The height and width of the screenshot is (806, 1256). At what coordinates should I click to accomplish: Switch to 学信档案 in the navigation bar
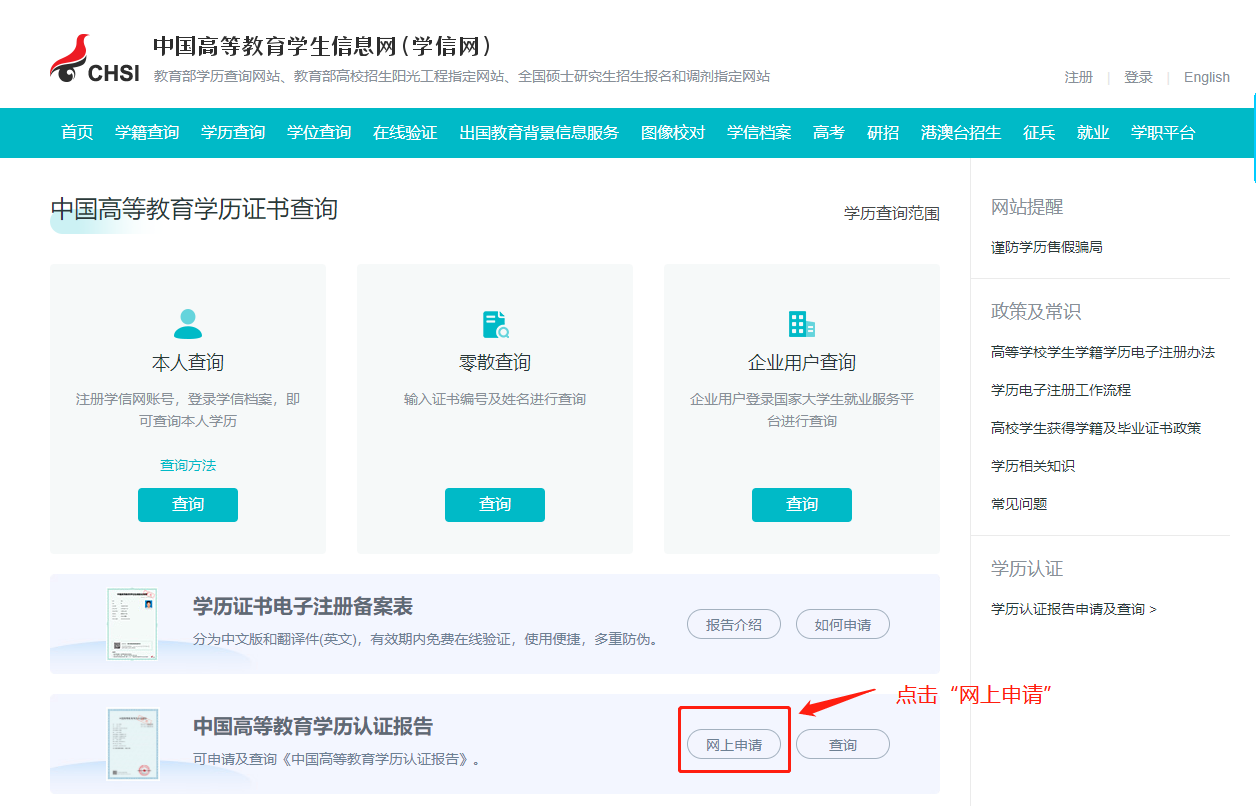point(759,132)
